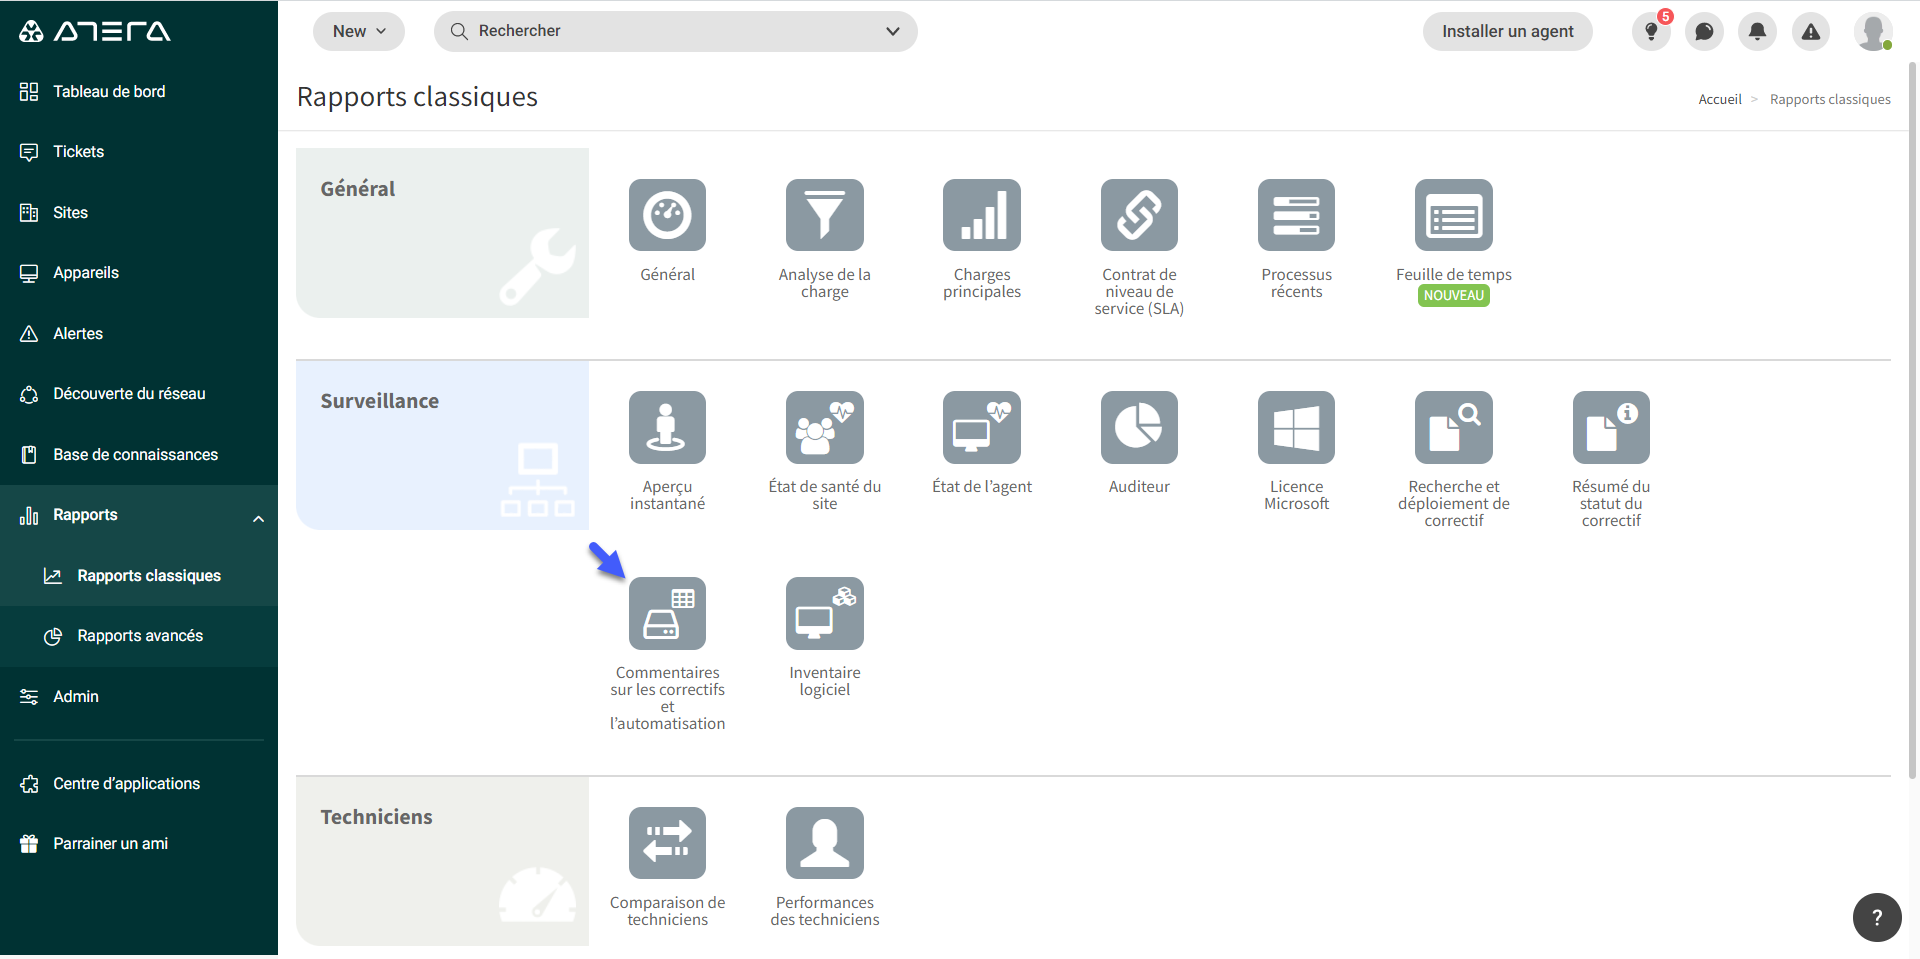The image size is (1920, 959).
Task: Select Rapports classiques submenu item
Action: click(139, 576)
